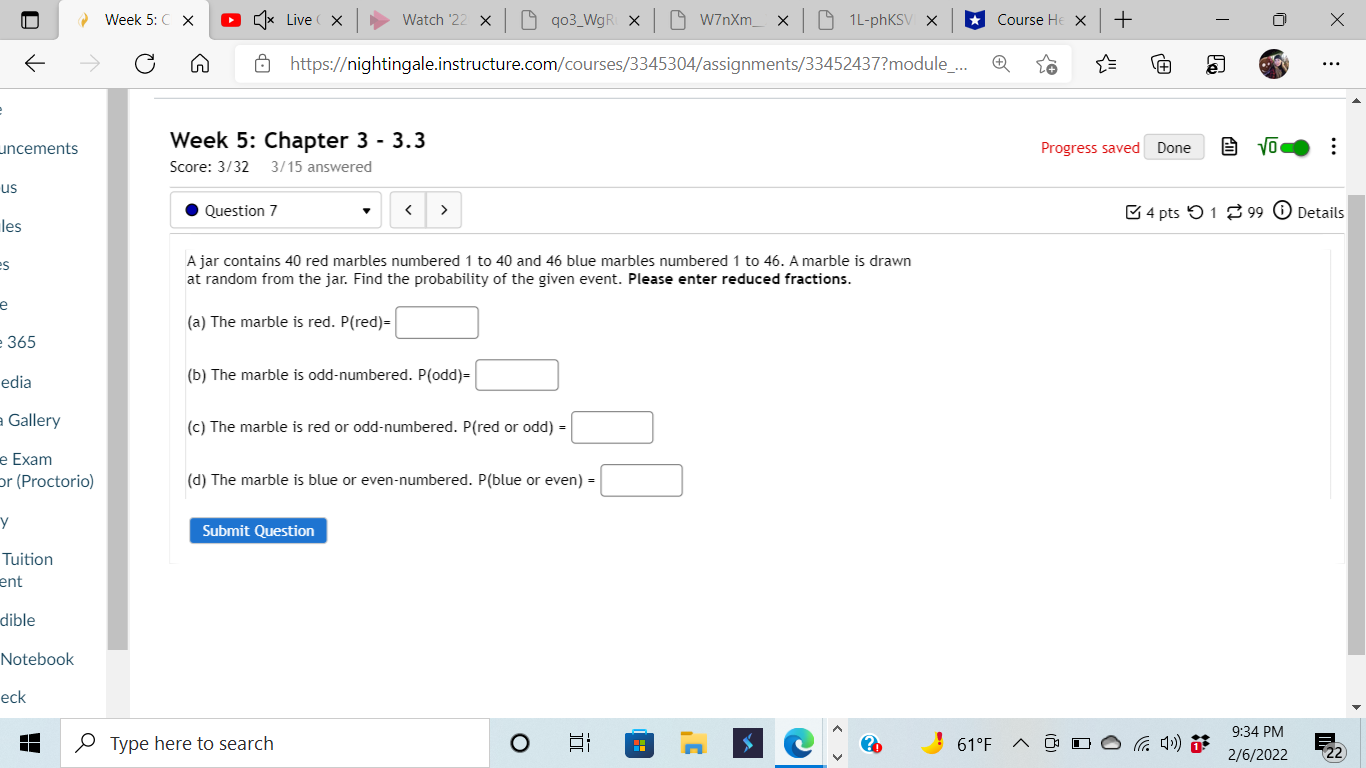This screenshot has height=768, width=1366.
Task: Toggle the green math equation editor switch
Action: click(x=1293, y=147)
